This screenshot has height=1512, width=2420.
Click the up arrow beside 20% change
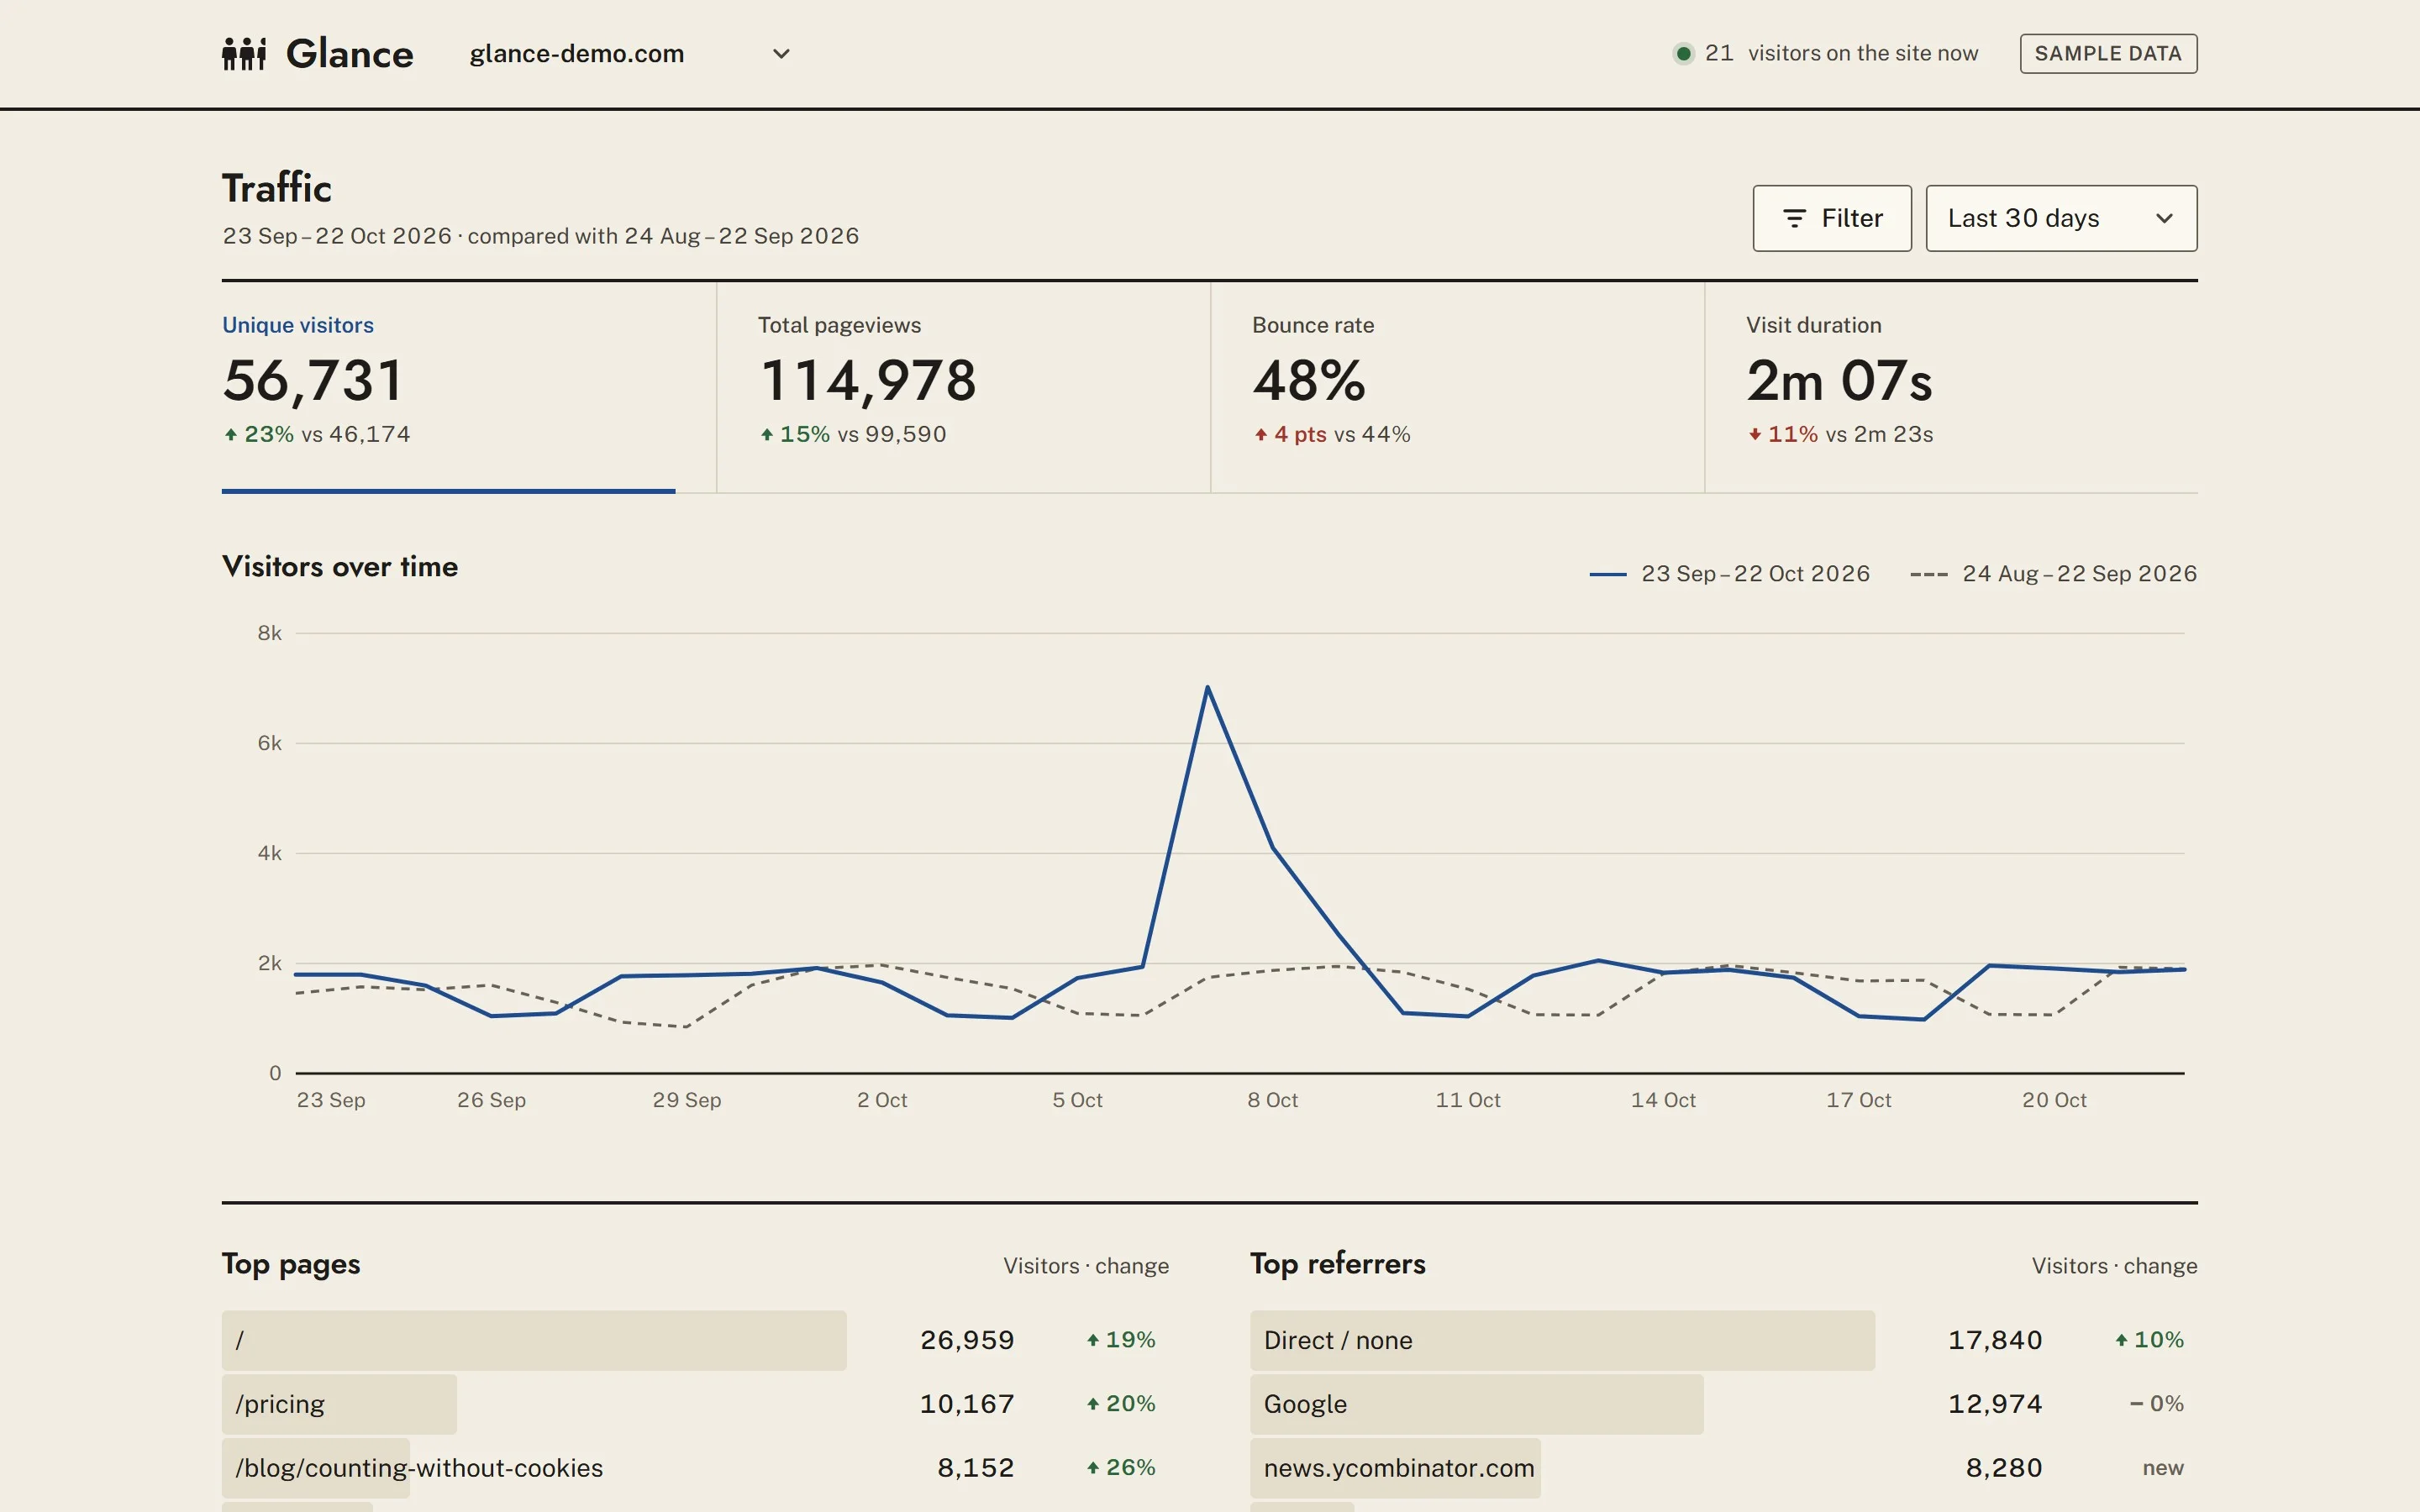click(x=1093, y=1404)
